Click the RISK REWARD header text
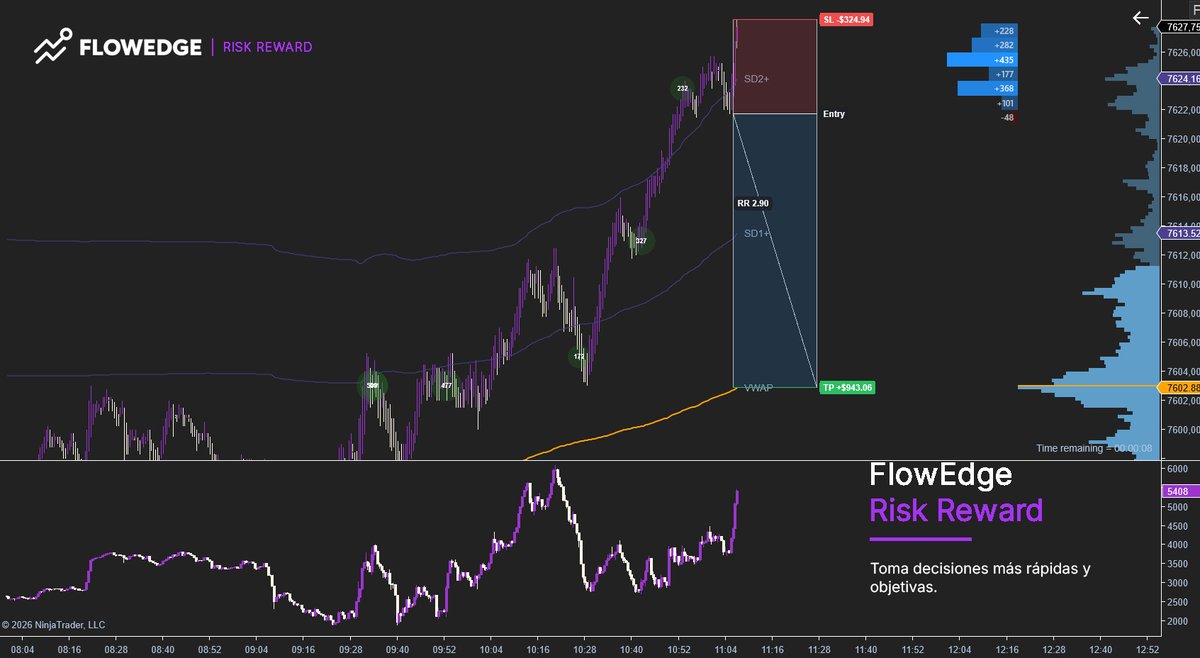This screenshot has height=658, width=1200. [x=267, y=47]
